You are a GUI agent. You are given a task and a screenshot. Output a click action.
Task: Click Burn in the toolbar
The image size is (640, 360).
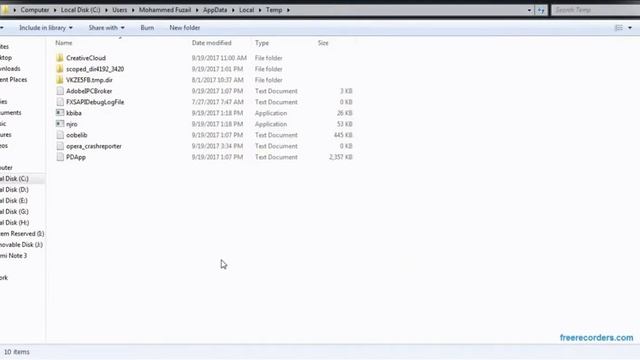coord(147,28)
